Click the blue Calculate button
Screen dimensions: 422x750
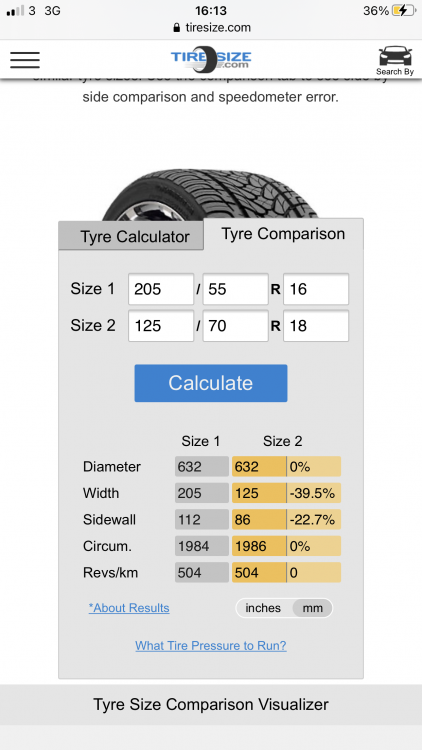pos(211,383)
